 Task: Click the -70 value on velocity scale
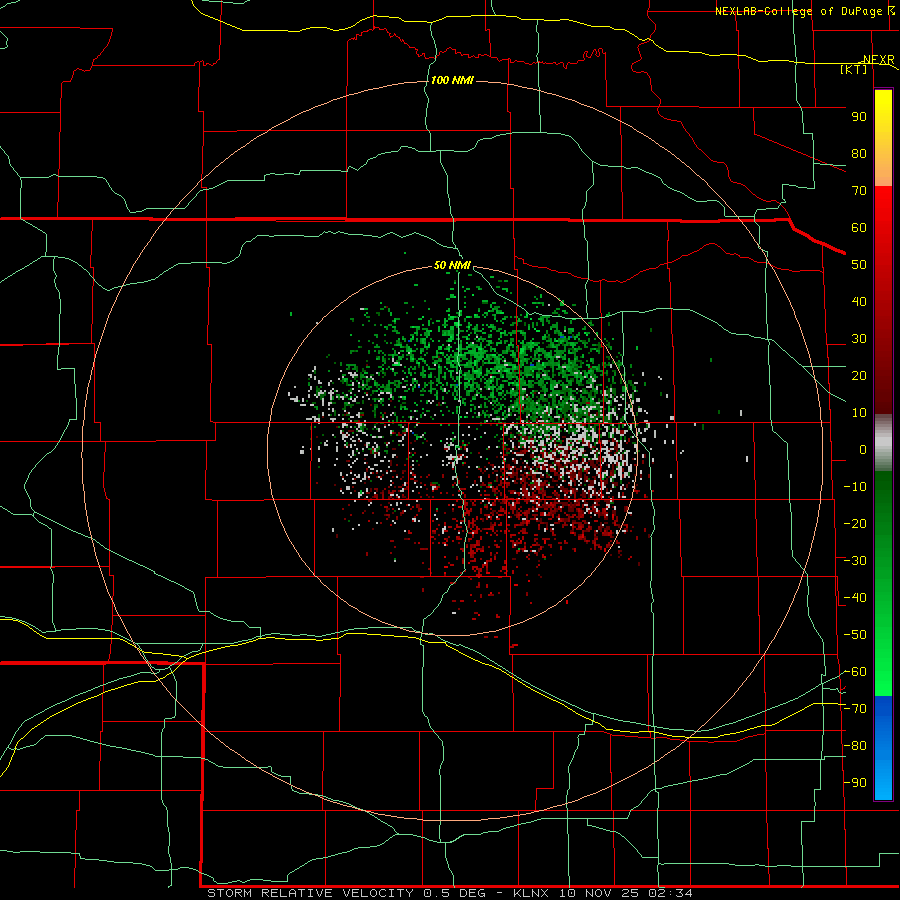[855, 709]
